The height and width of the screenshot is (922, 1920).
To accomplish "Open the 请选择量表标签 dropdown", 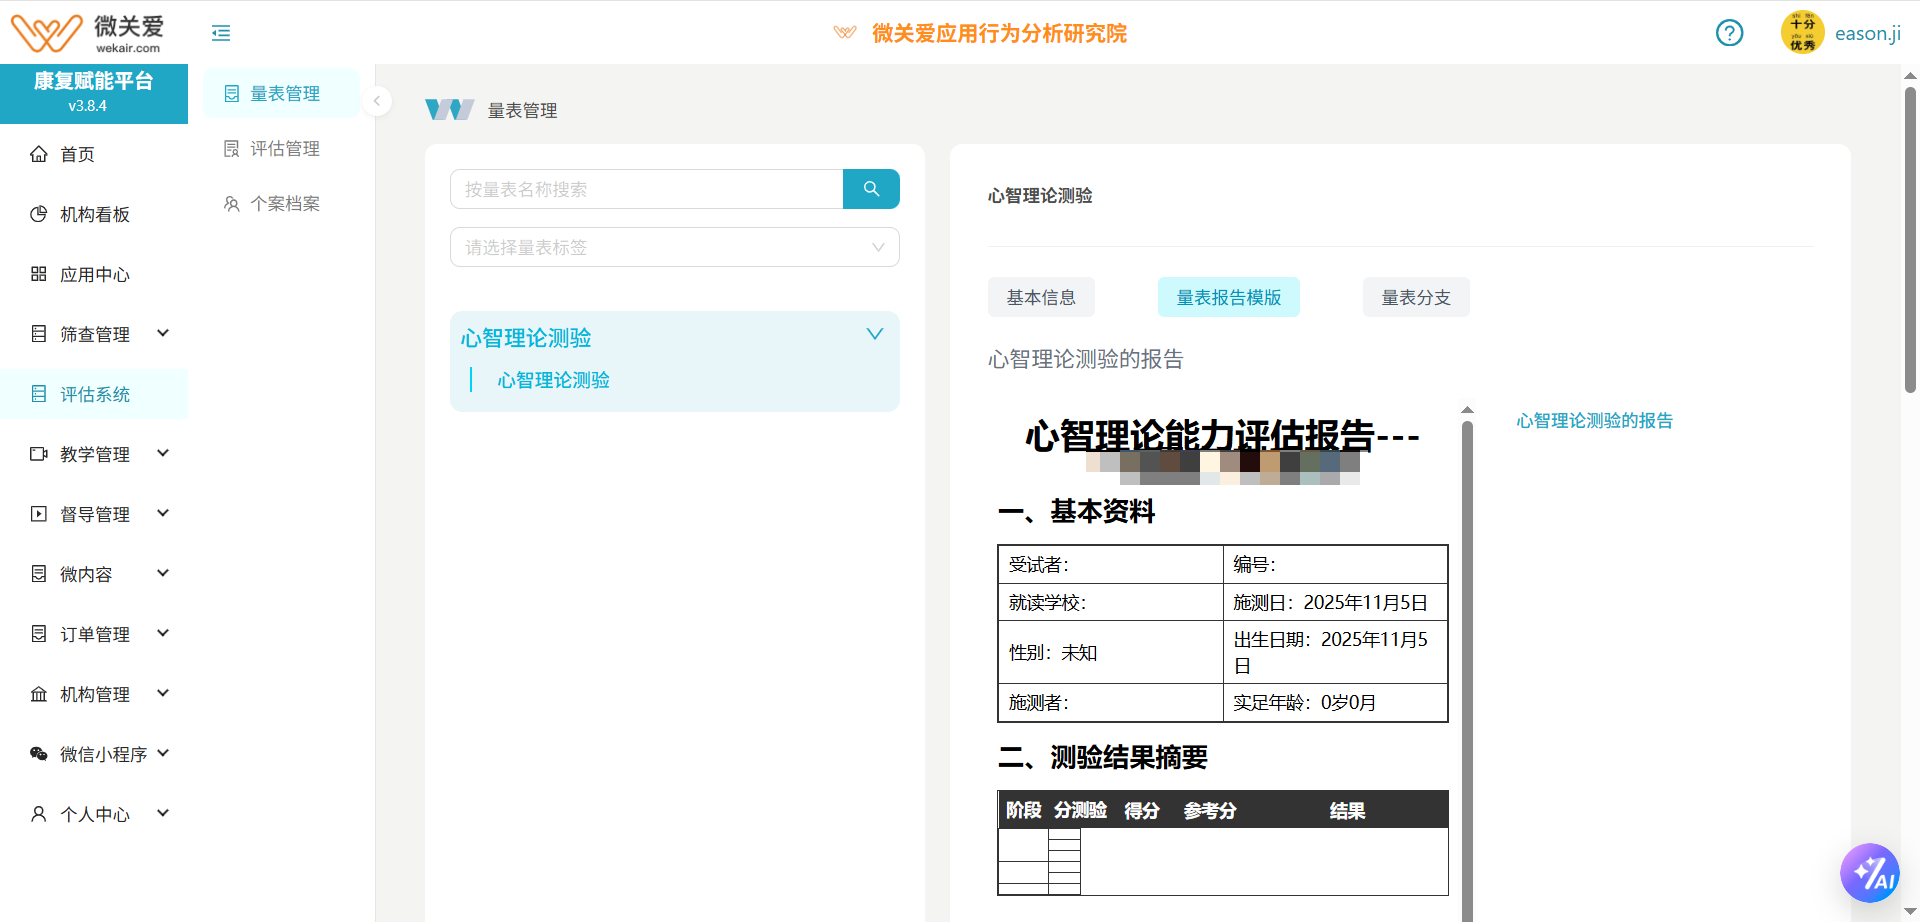I will 674,247.
